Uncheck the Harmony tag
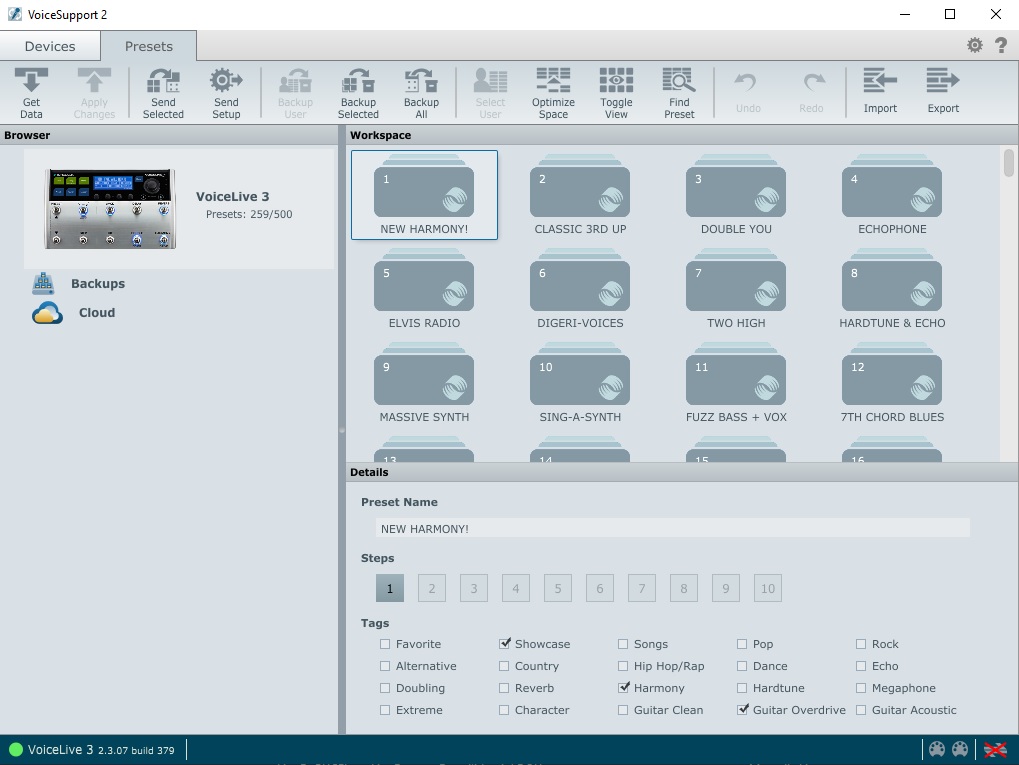 (x=624, y=688)
